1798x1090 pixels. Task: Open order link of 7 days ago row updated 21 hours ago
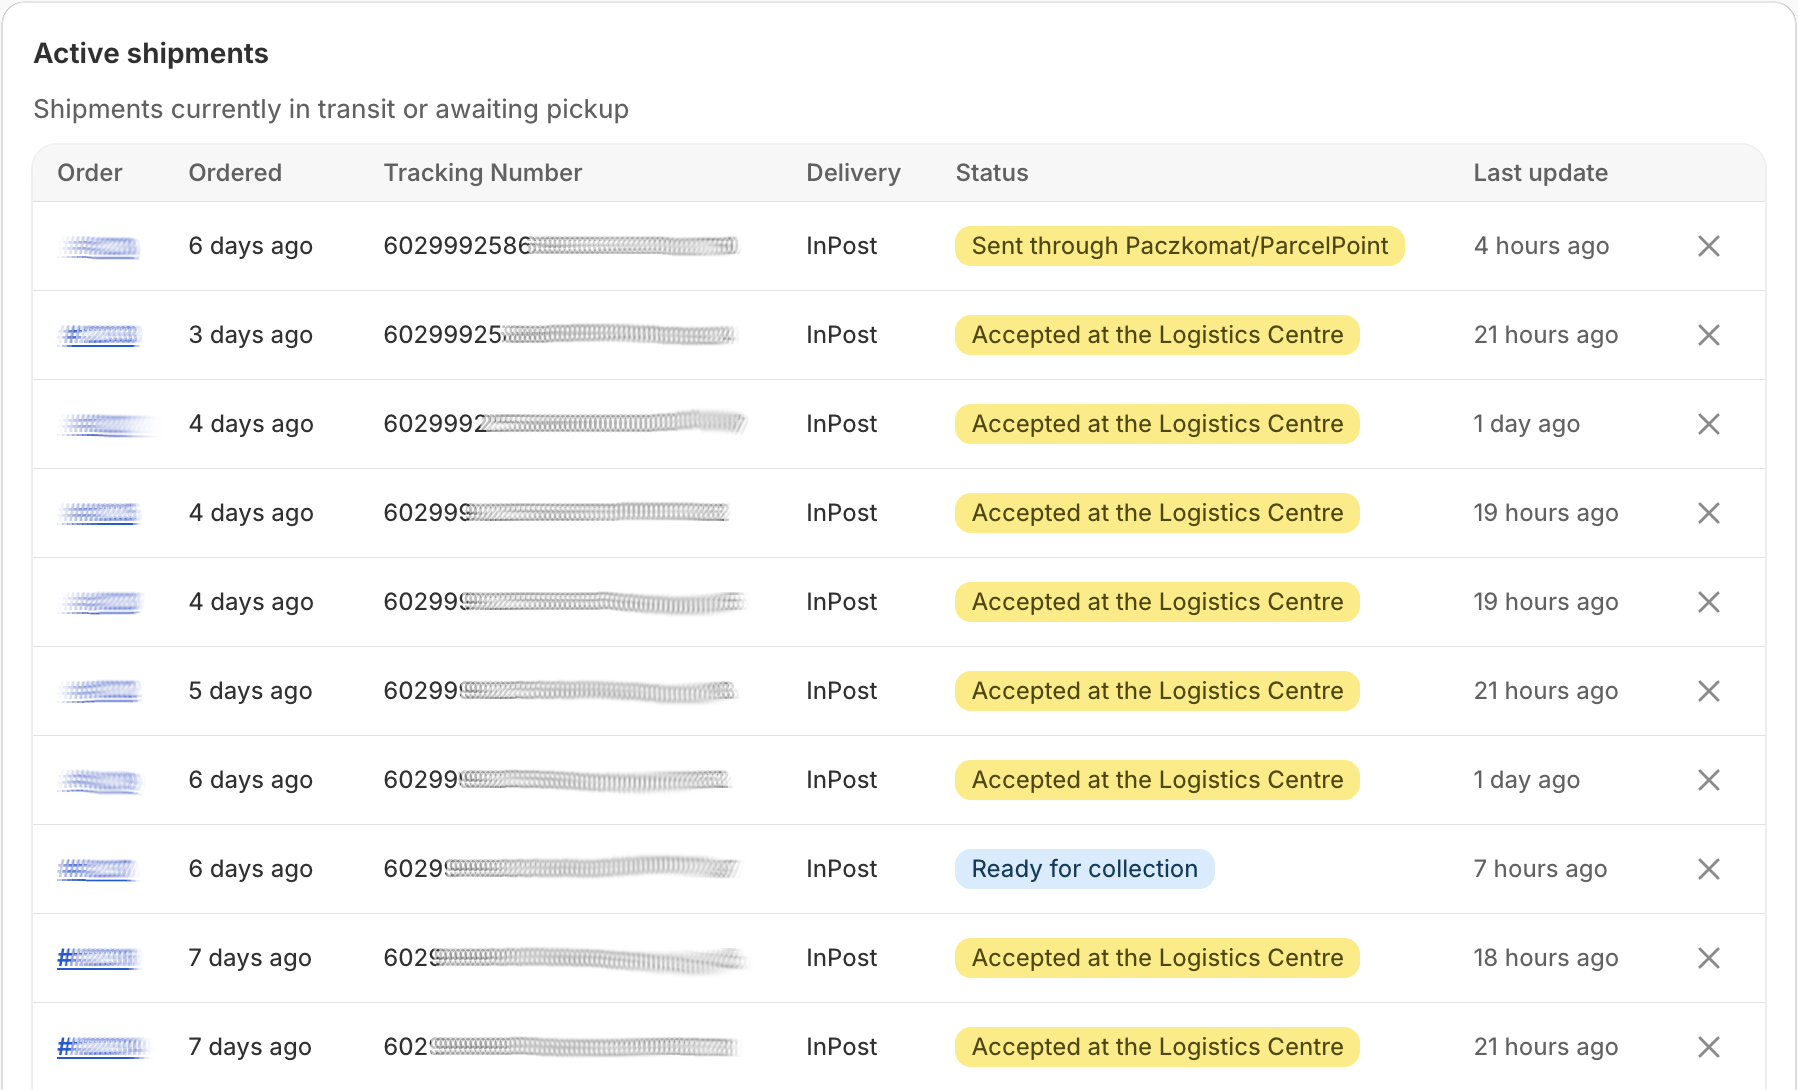(x=102, y=1047)
